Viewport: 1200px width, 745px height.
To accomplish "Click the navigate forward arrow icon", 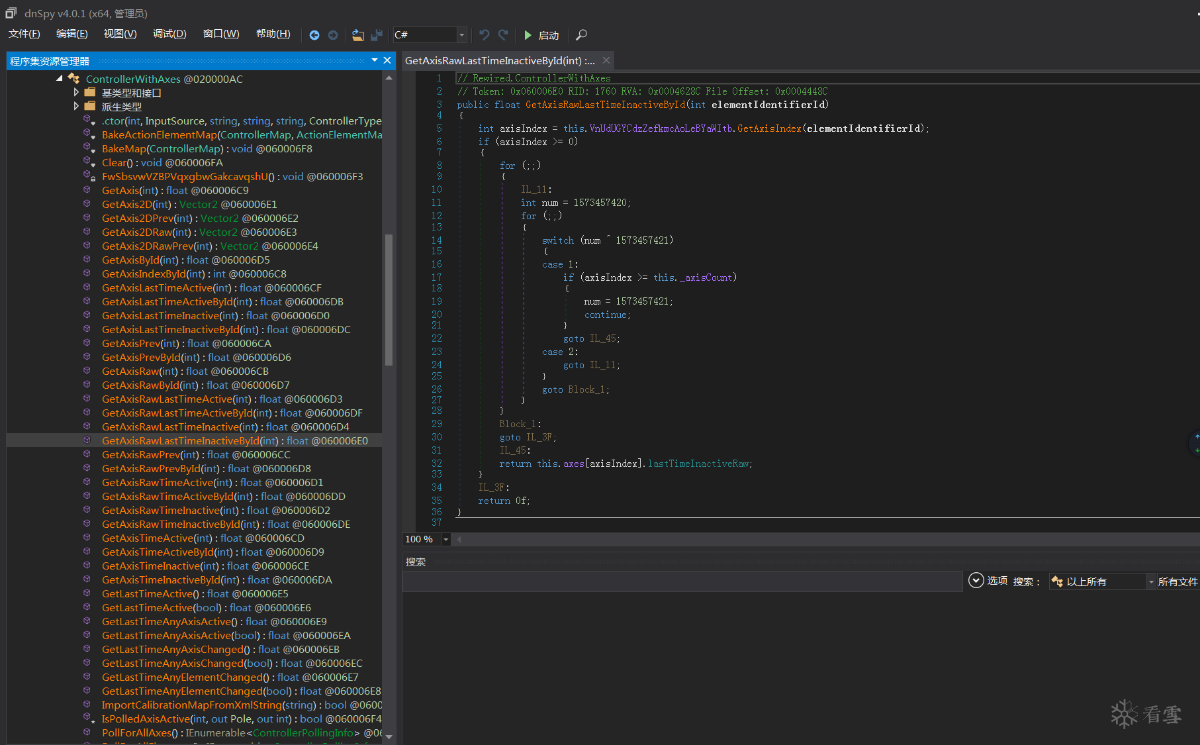I will [333, 35].
